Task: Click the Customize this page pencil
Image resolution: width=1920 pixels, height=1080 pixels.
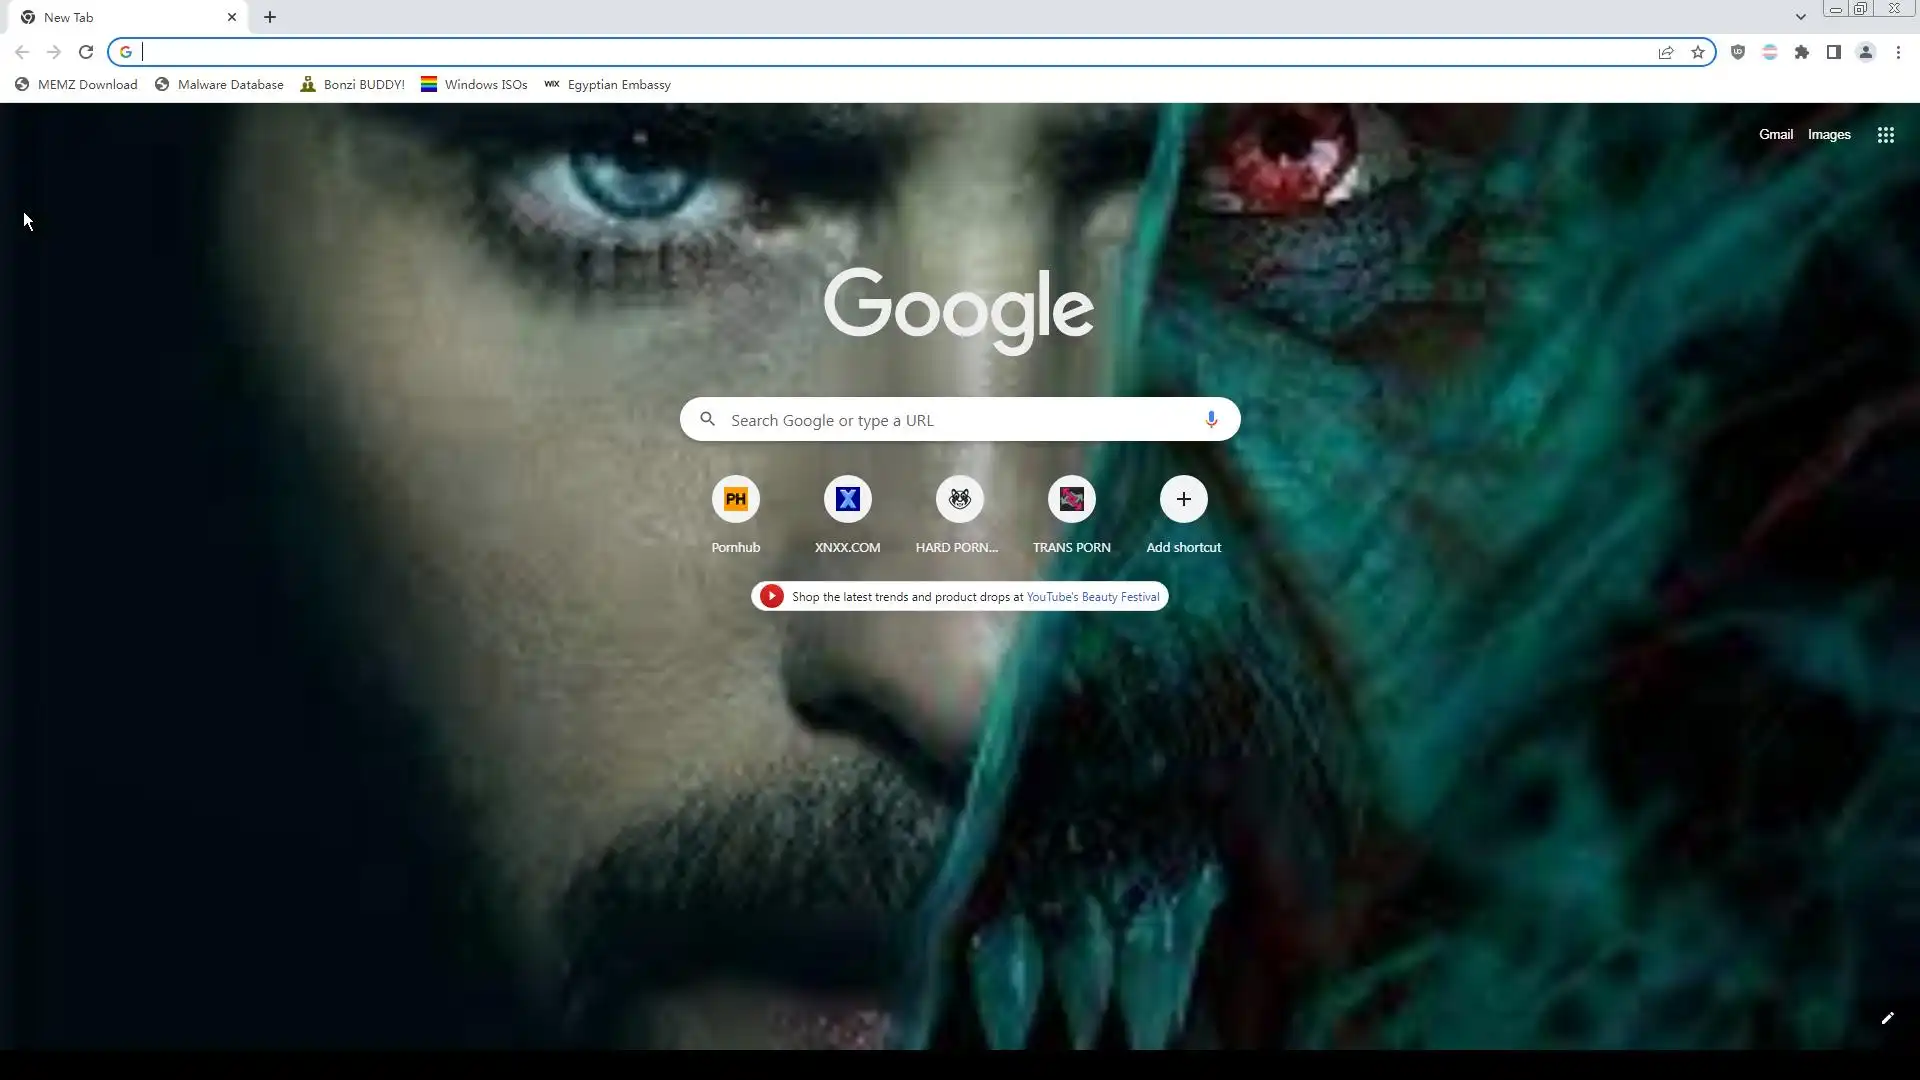Action: click(x=1887, y=1019)
